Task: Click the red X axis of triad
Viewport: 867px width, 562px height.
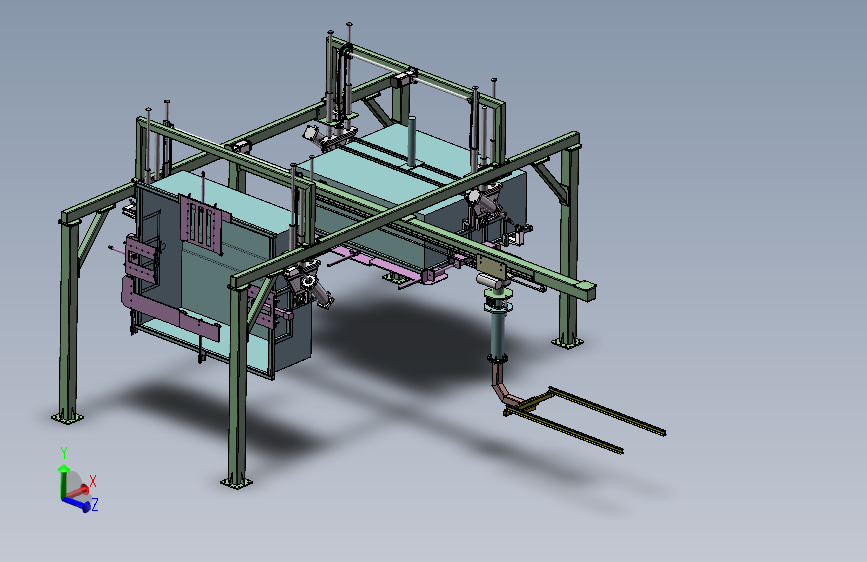Action: [78, 491]
